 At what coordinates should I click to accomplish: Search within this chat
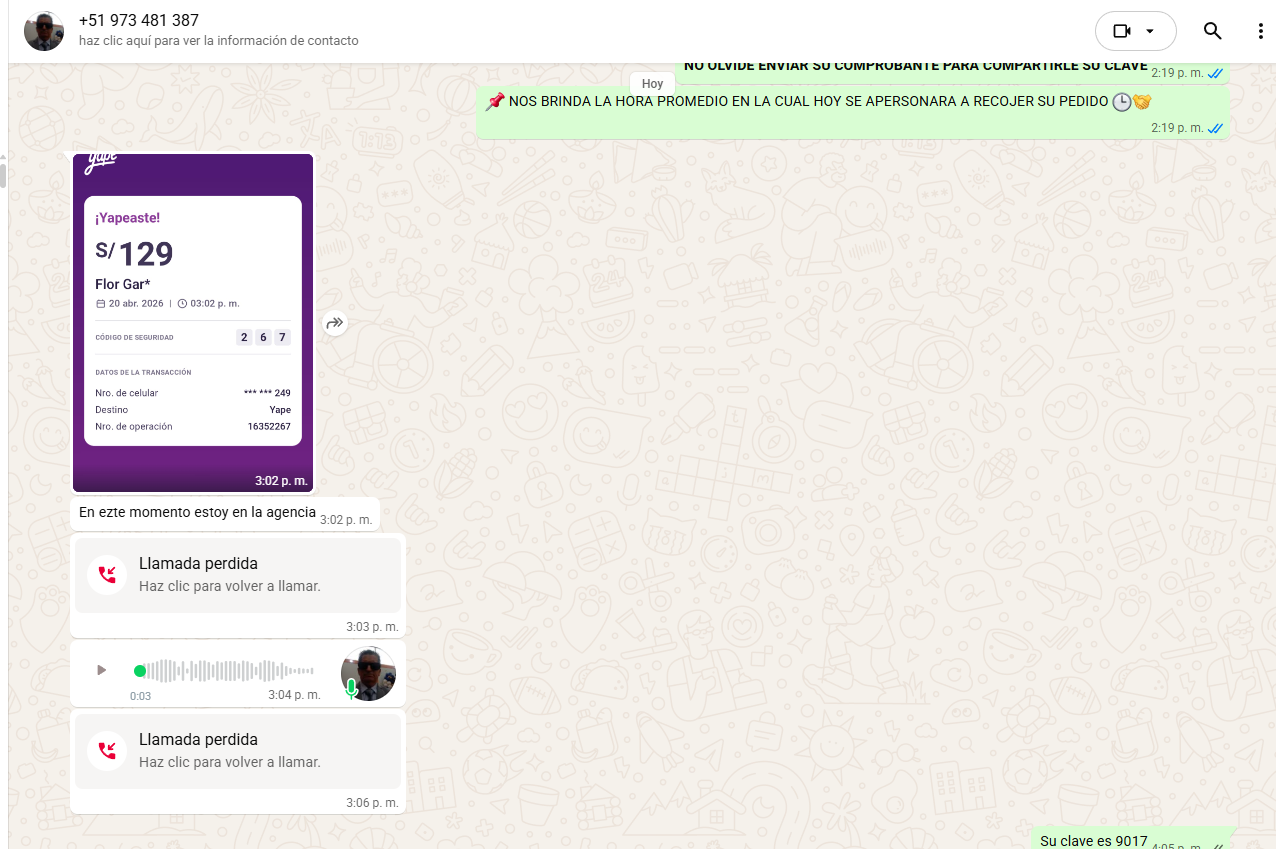tap(1212, 31)
